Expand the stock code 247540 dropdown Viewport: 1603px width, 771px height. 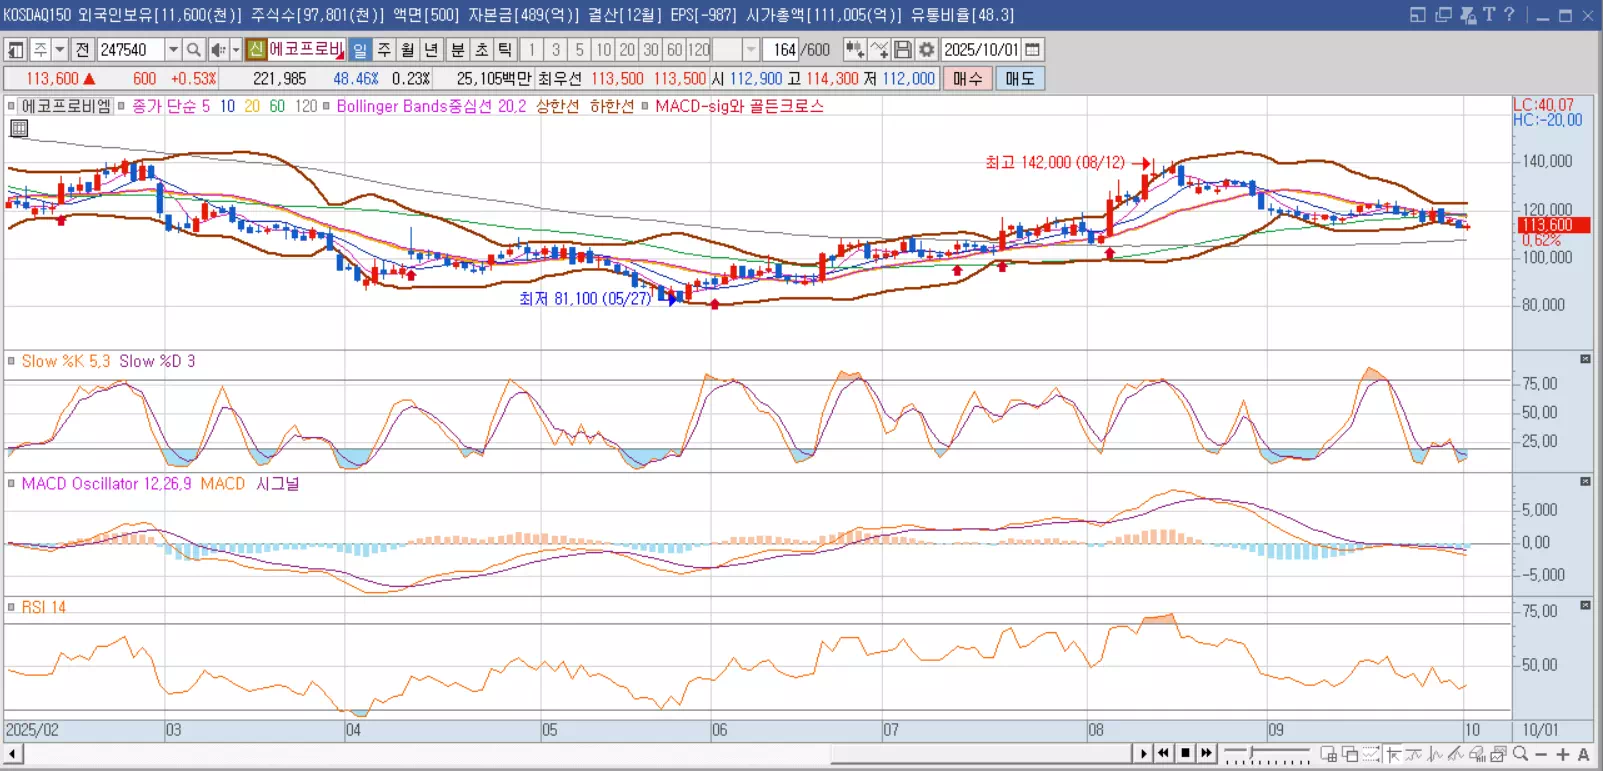(173, 49)
